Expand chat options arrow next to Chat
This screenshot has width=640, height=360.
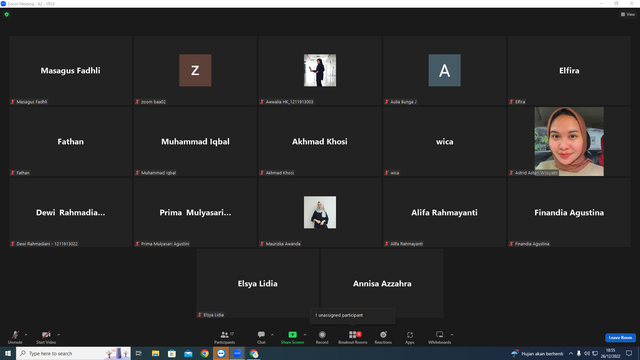(x=272, y=335)
